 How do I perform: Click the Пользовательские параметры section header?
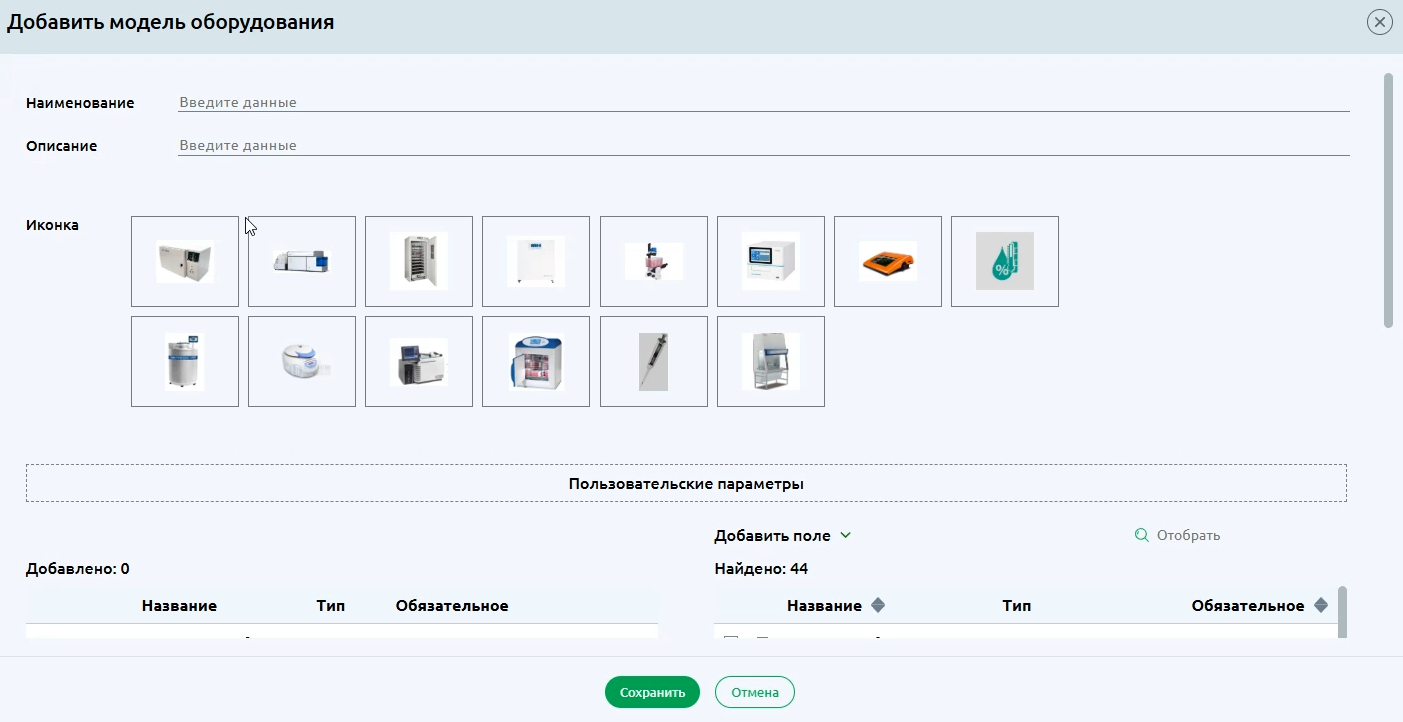tap(686, 483)
